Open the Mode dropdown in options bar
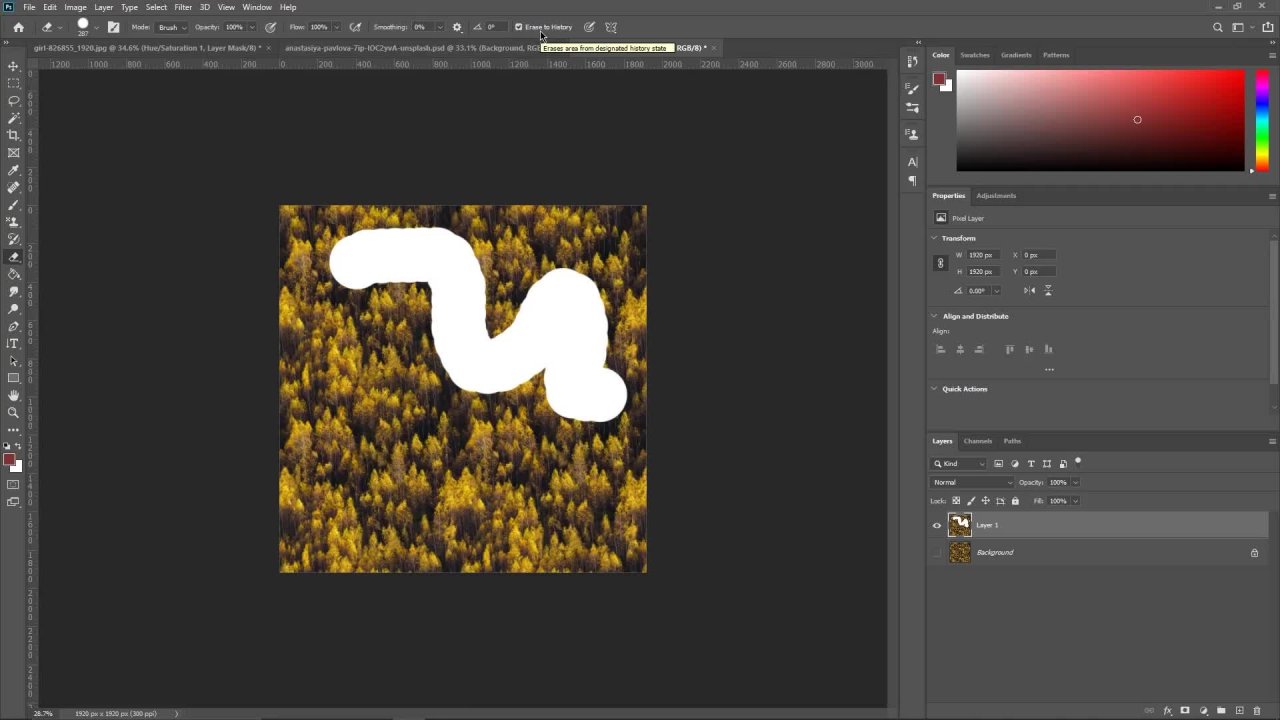The height and width of the screenshot is (720, 1280). 170,27
